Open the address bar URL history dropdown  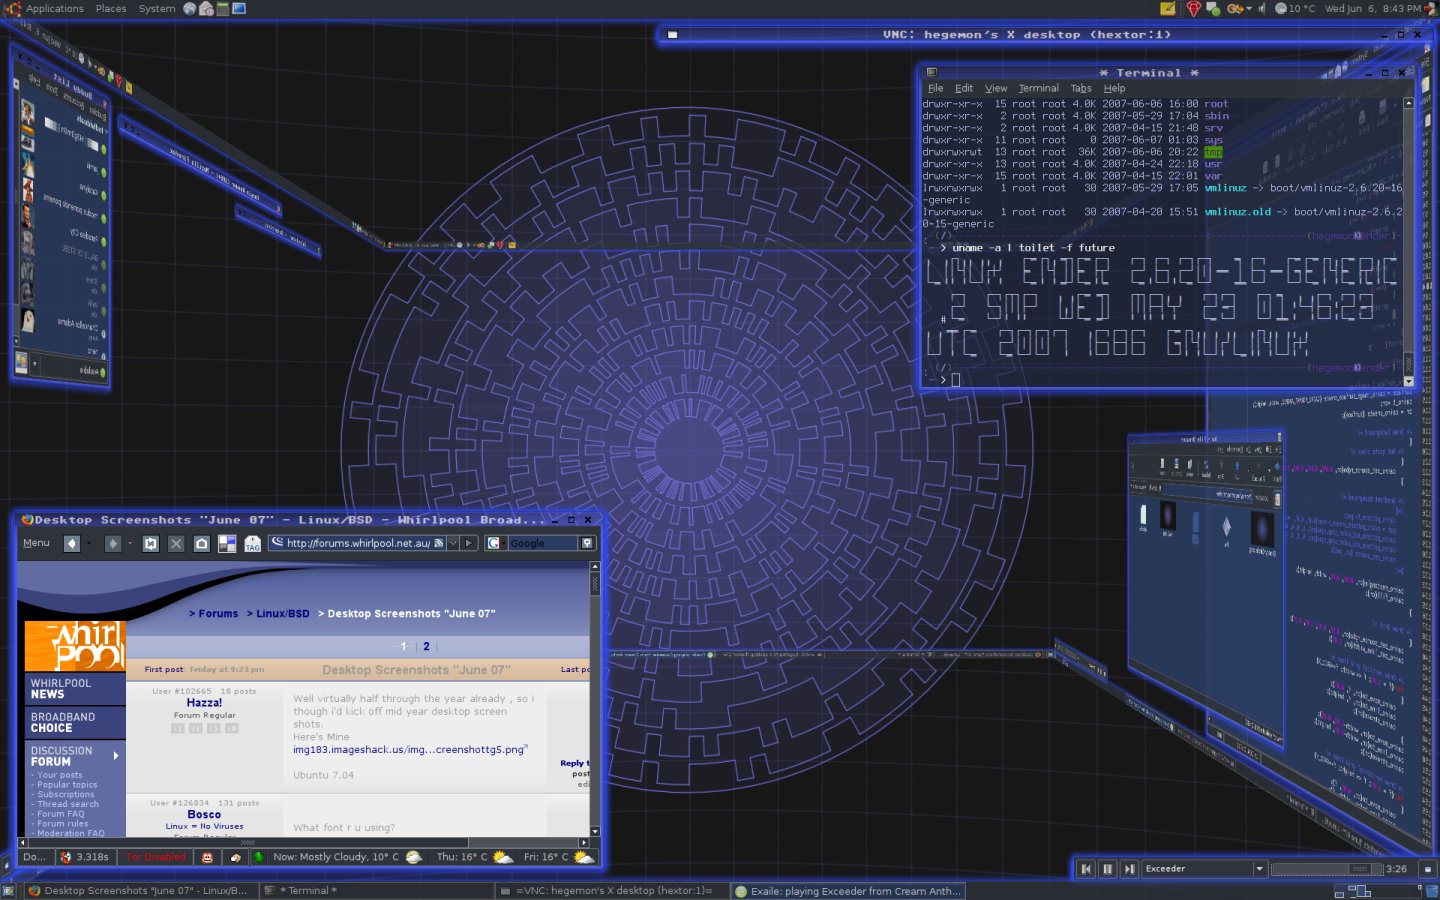(x=453, y=543)
